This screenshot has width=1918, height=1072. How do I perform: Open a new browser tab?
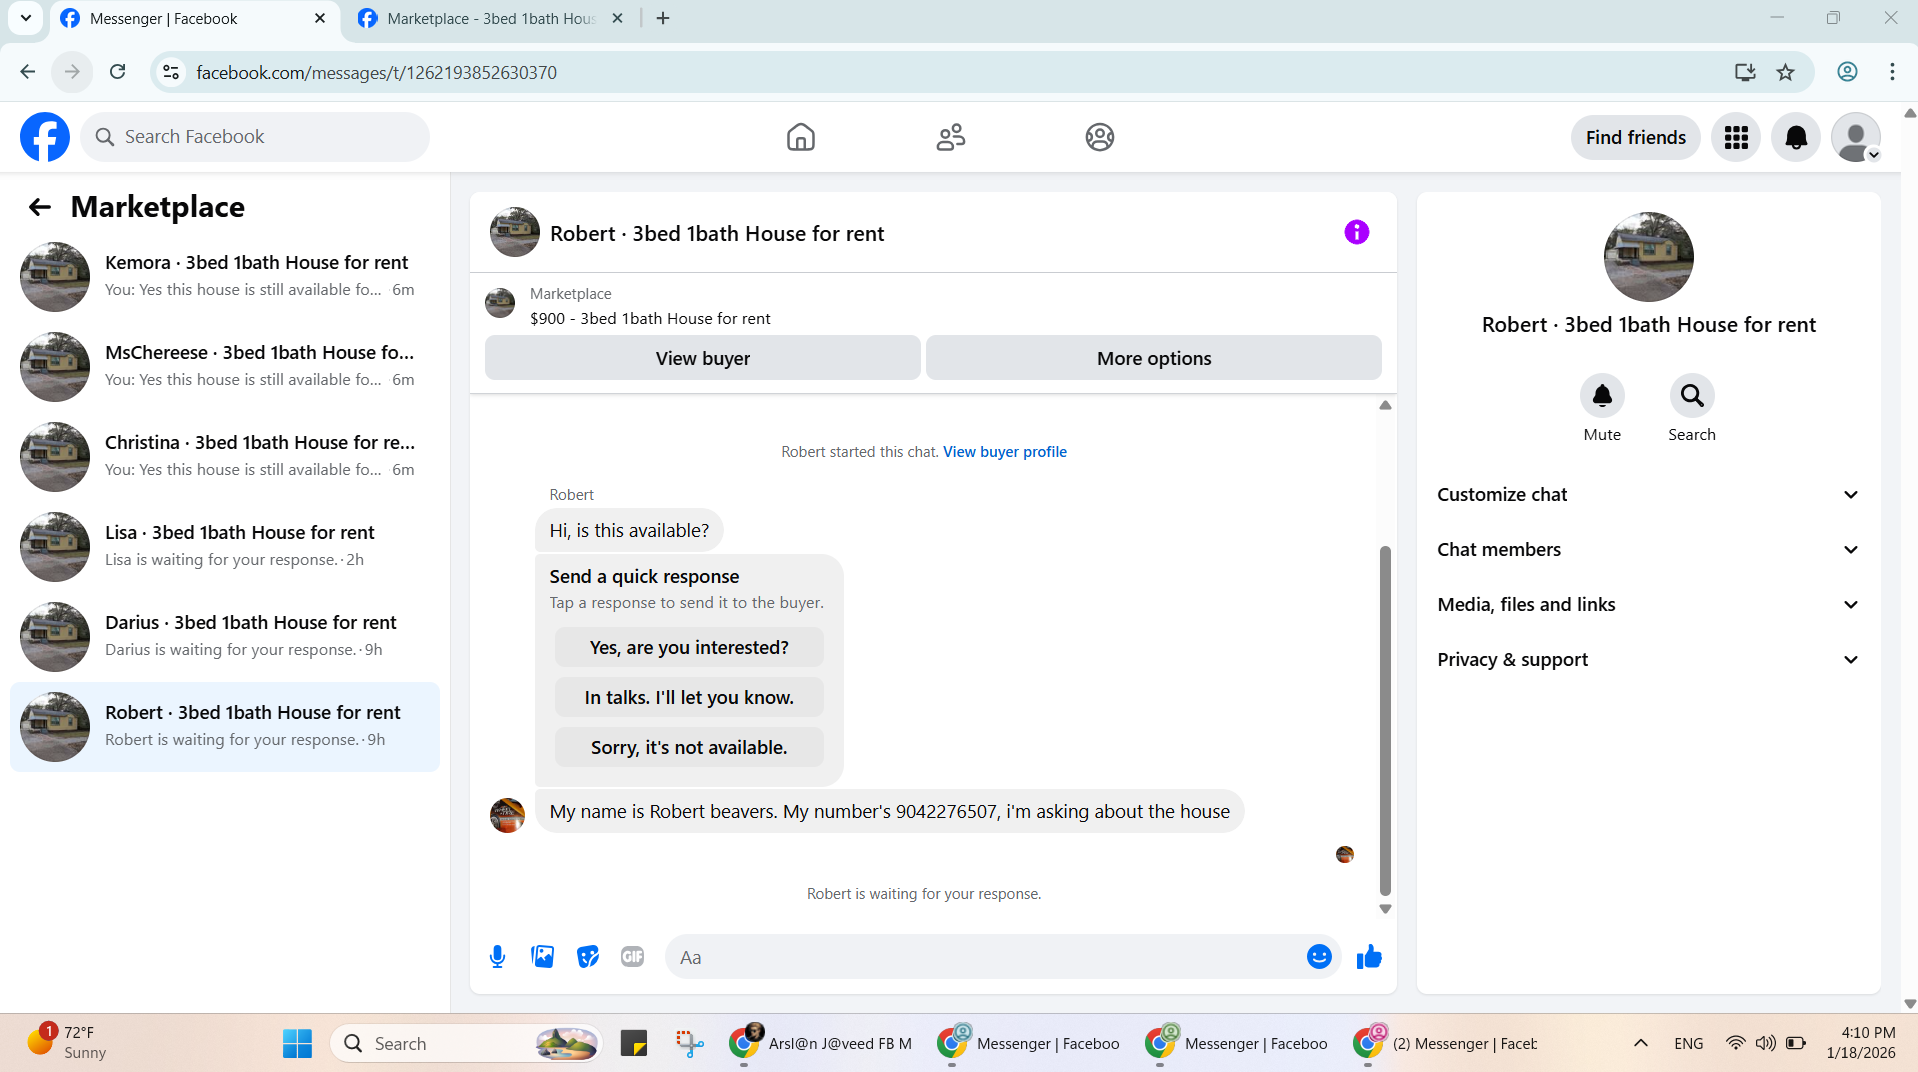tap(663, 18)
